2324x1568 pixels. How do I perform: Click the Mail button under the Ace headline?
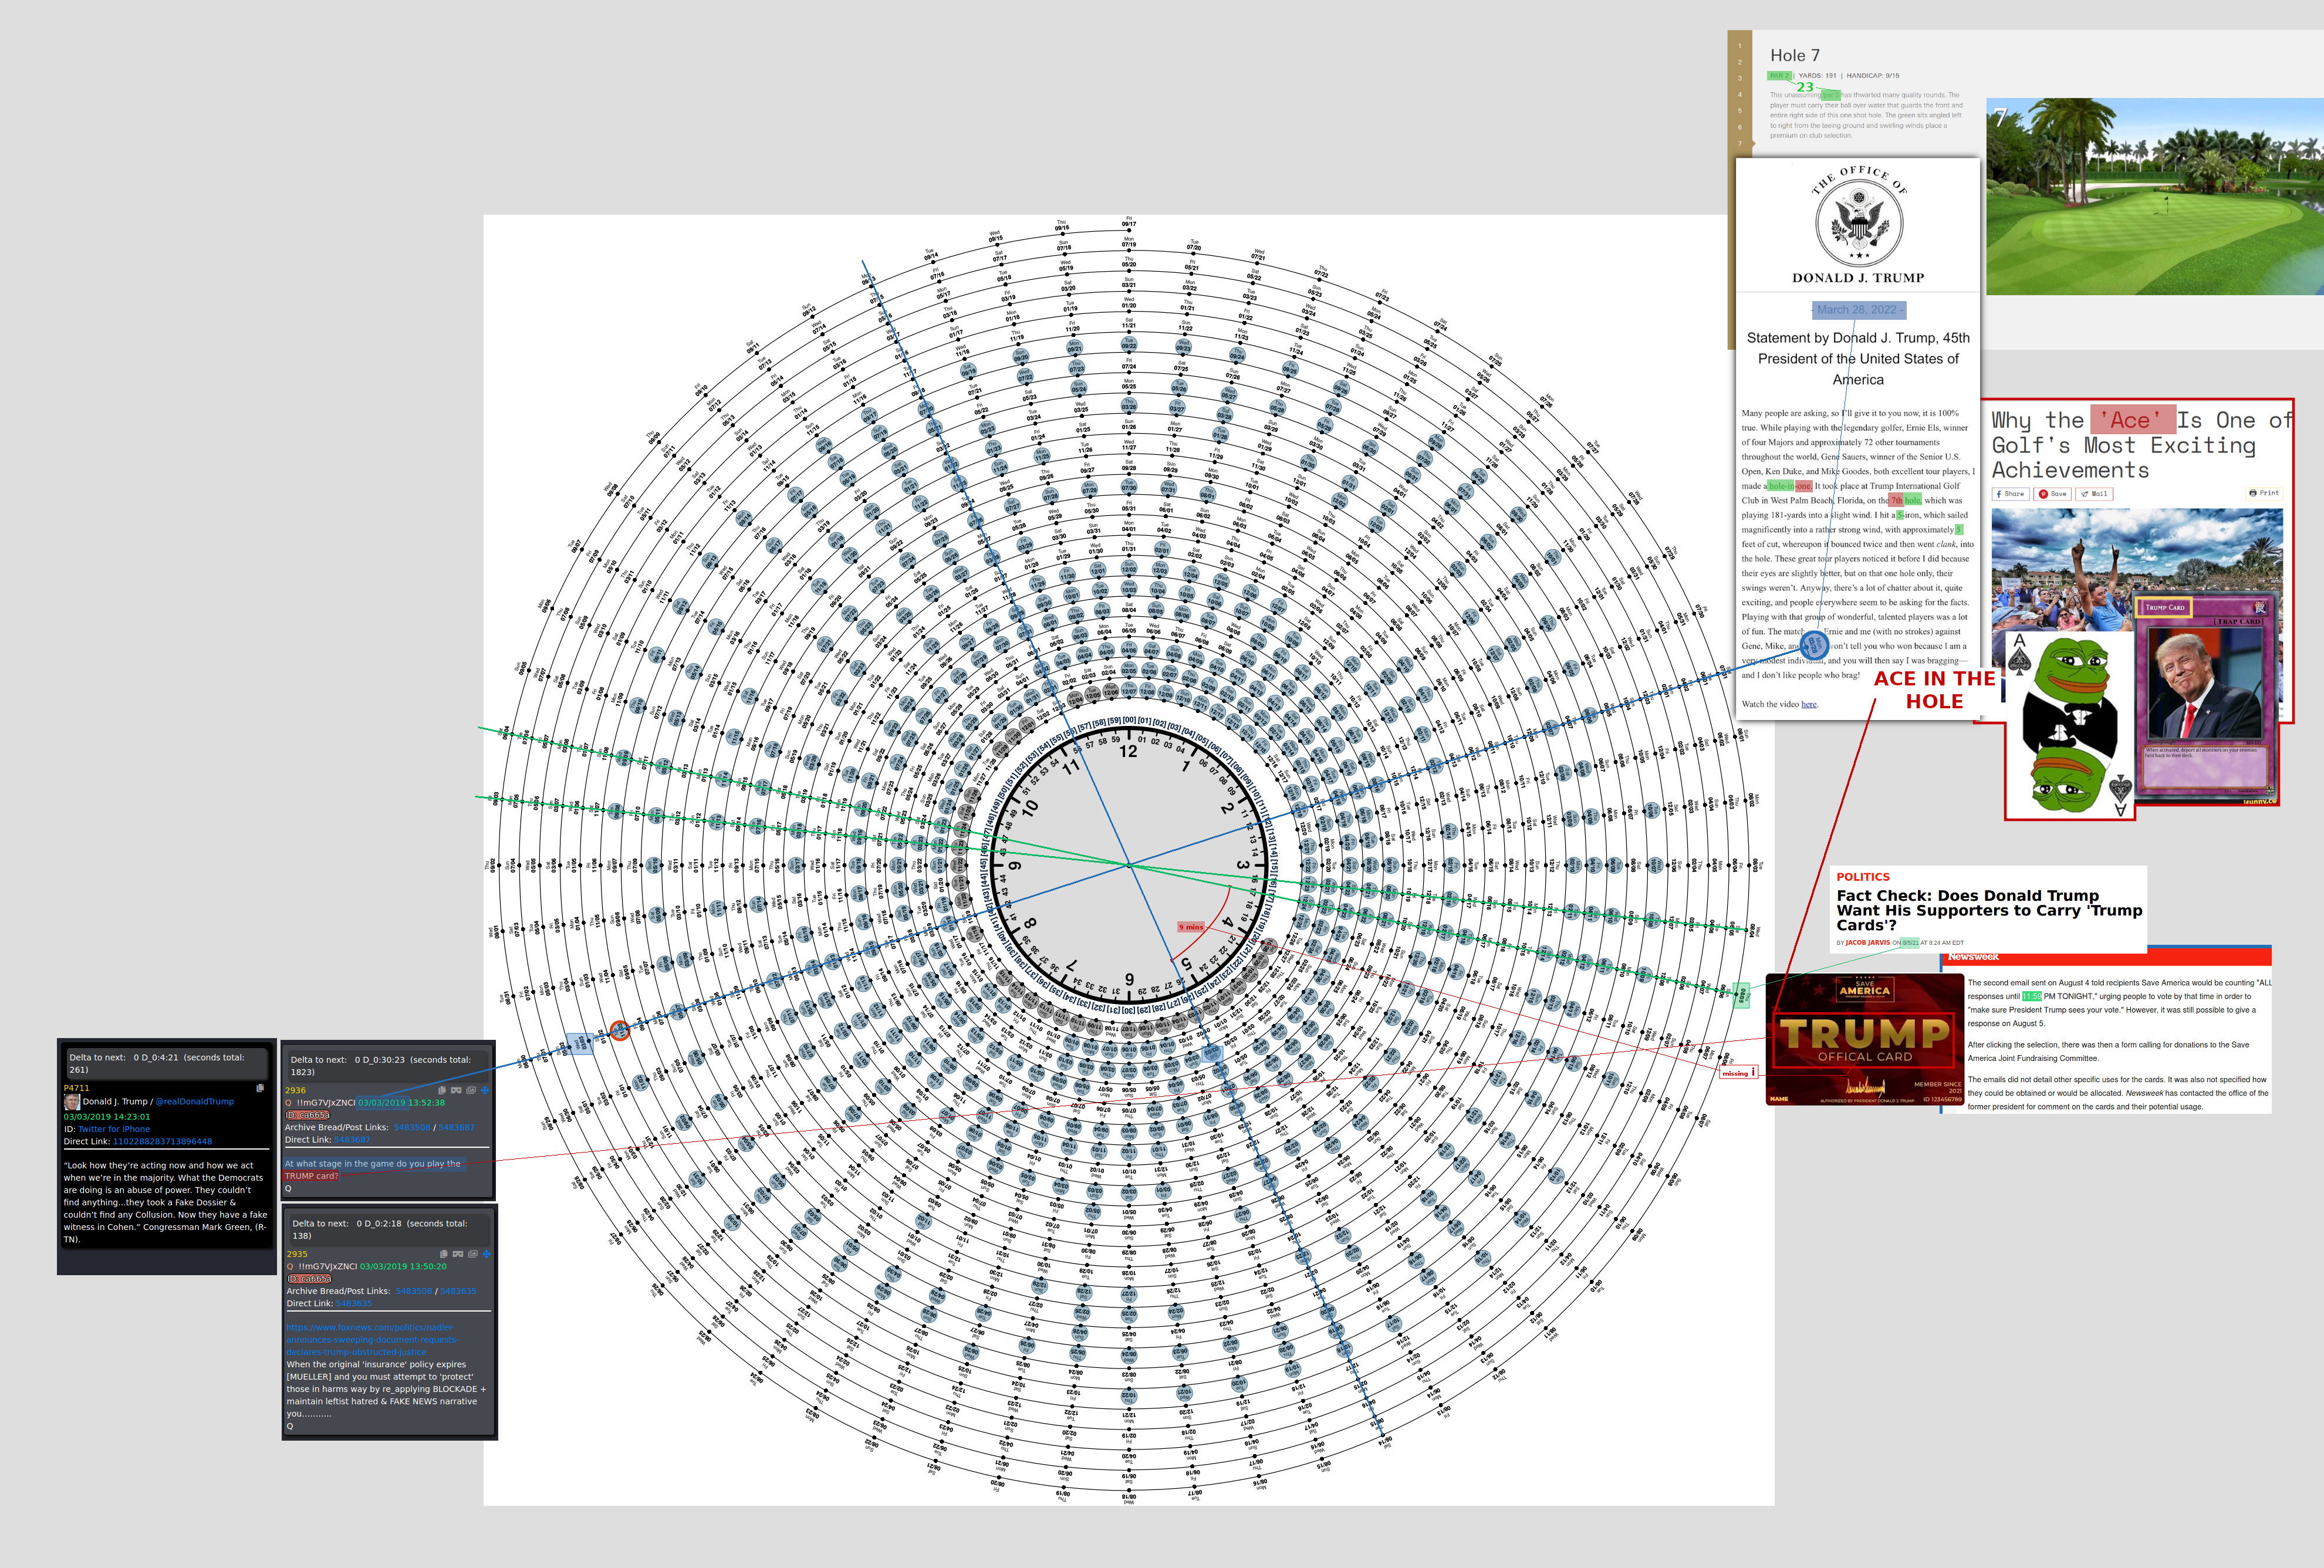click(x=2094, y=494)
